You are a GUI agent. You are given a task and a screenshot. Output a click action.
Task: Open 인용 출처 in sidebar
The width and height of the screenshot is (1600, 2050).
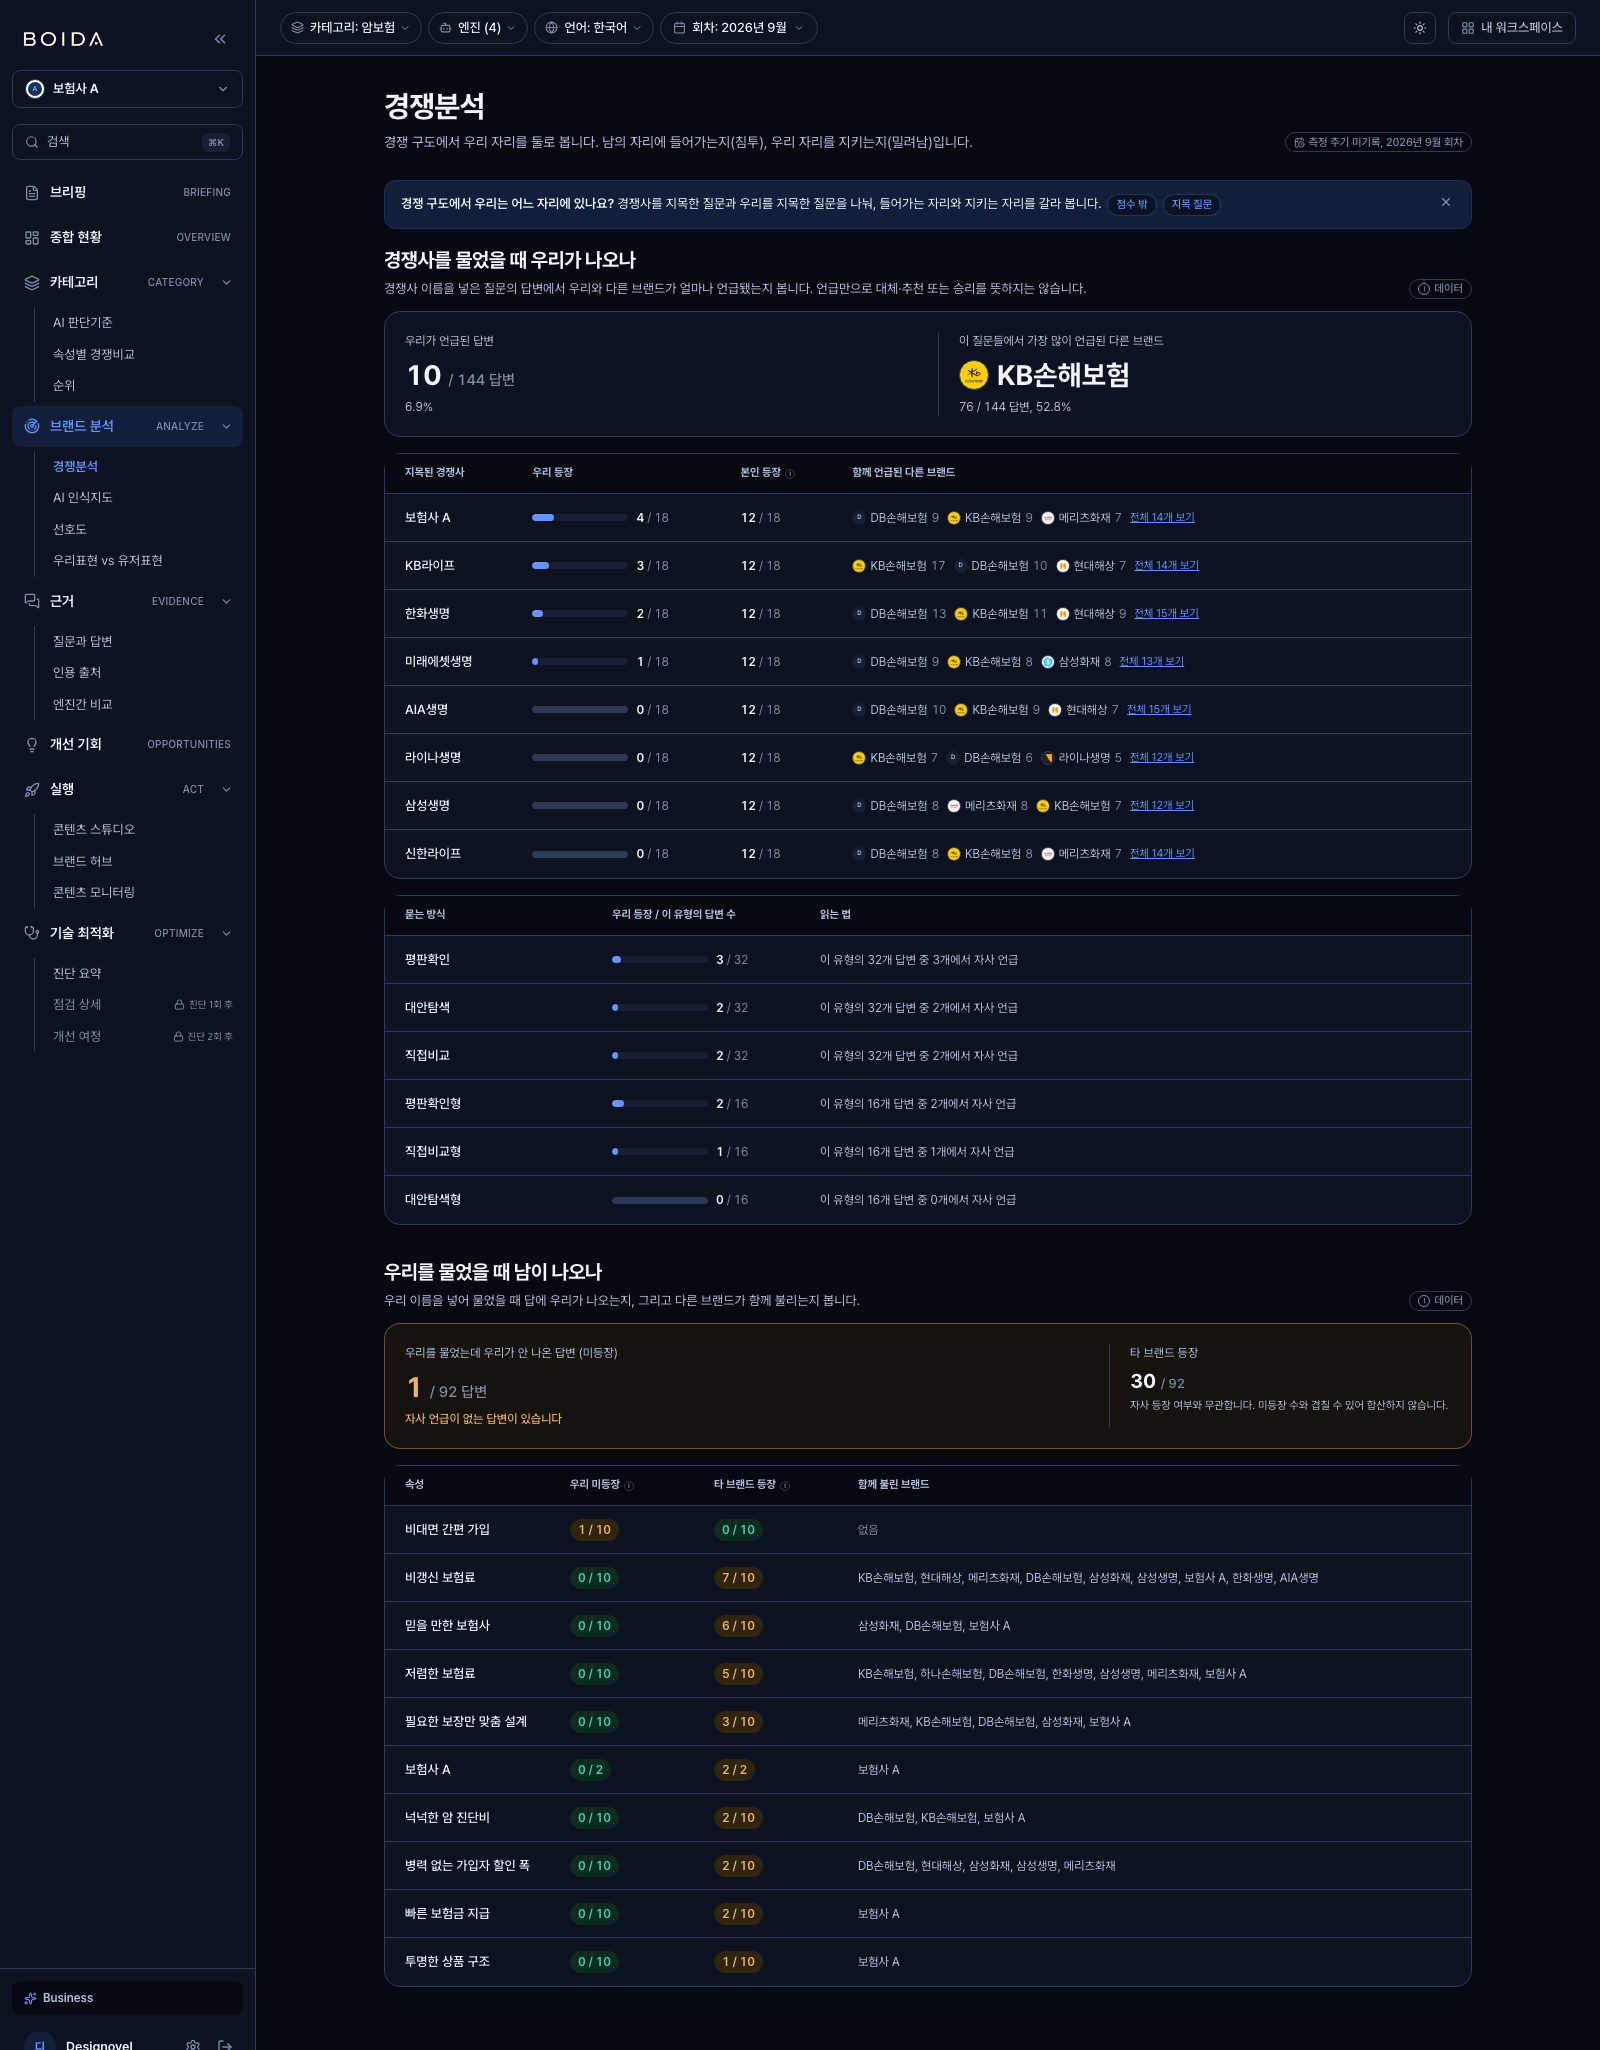(77, 672)
